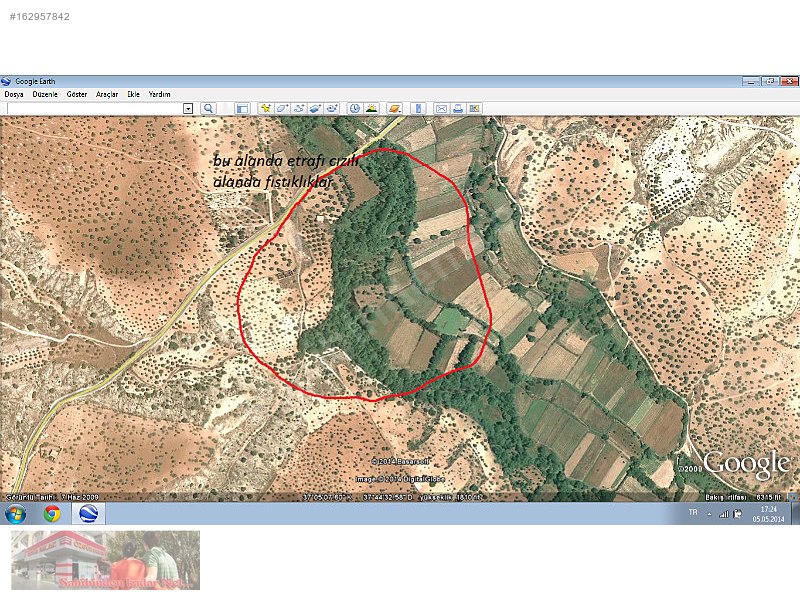Click in the search input field

[x=92, y=108]
